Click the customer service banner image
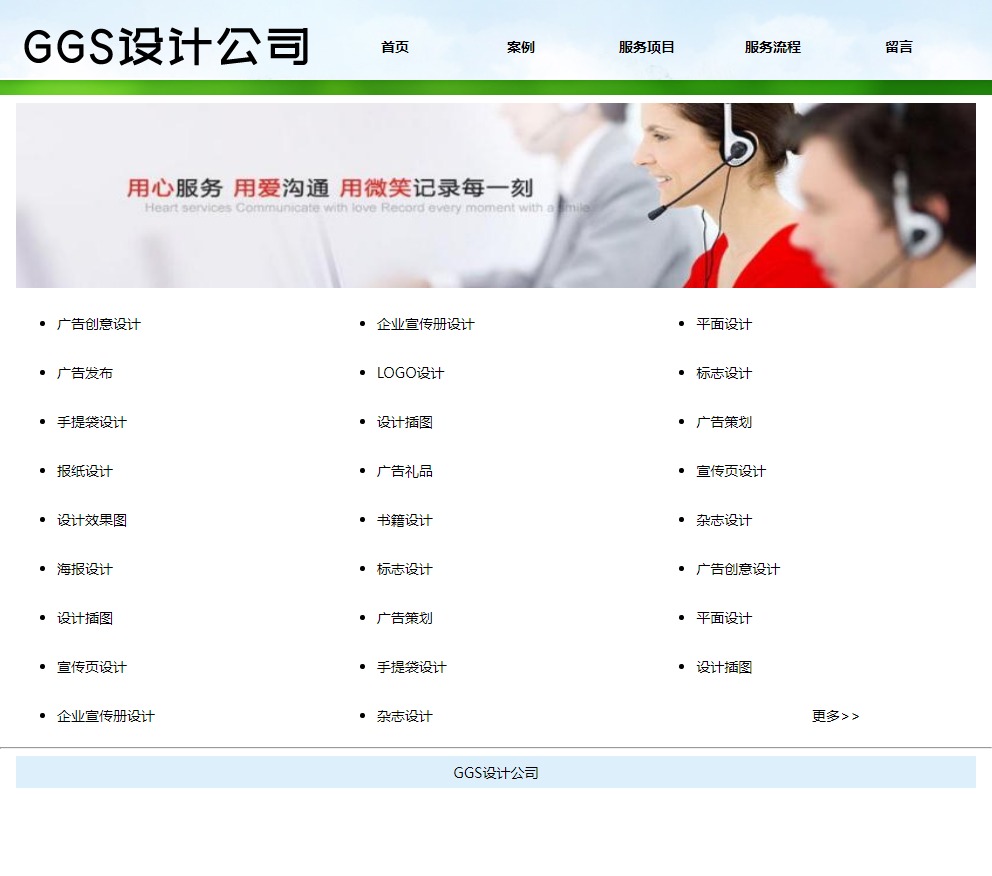This screenshot has height=876, width=992. pyautogui.click(x=496, y=195)
